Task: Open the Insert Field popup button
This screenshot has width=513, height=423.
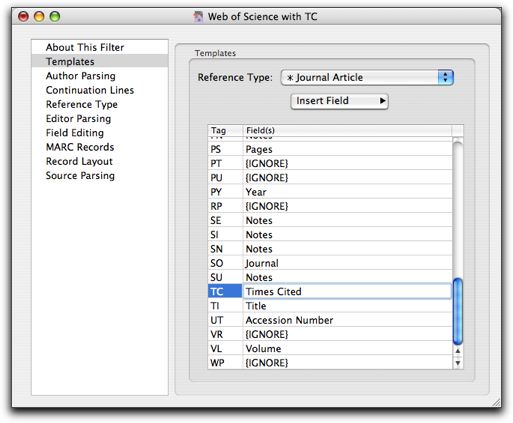Action: point(339,101)
